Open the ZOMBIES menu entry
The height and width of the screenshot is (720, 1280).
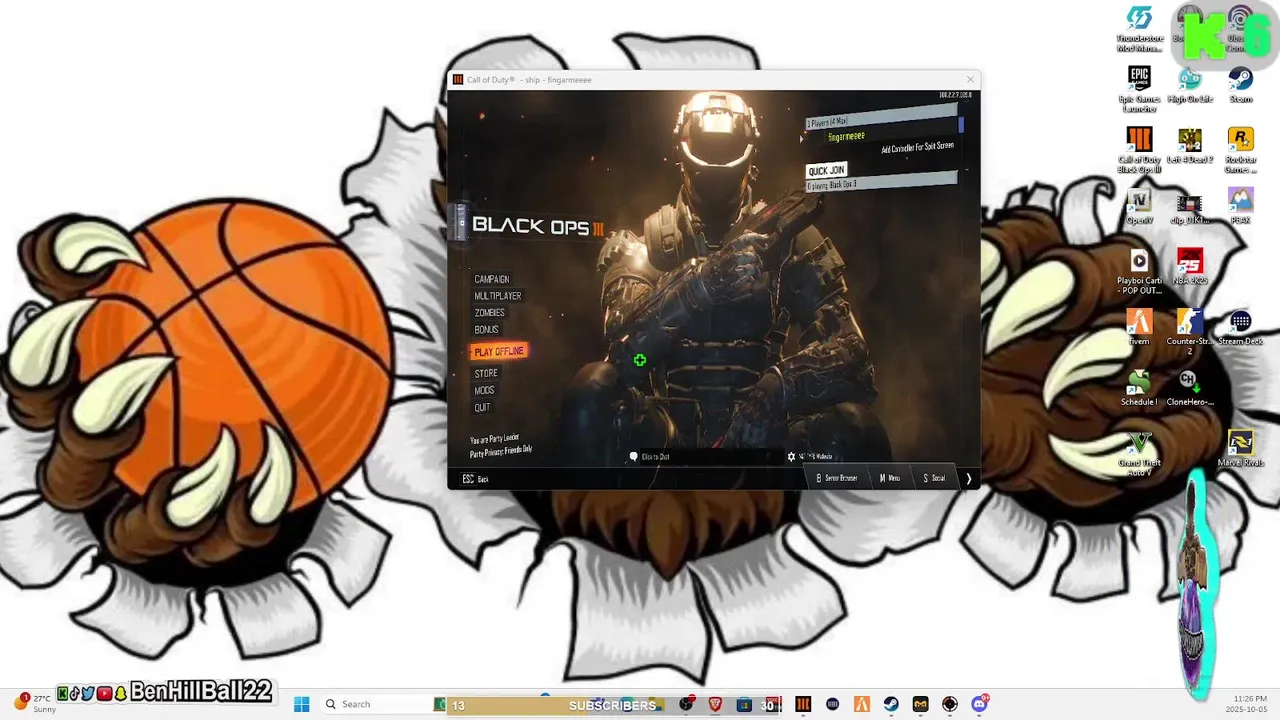click(489, 313)
